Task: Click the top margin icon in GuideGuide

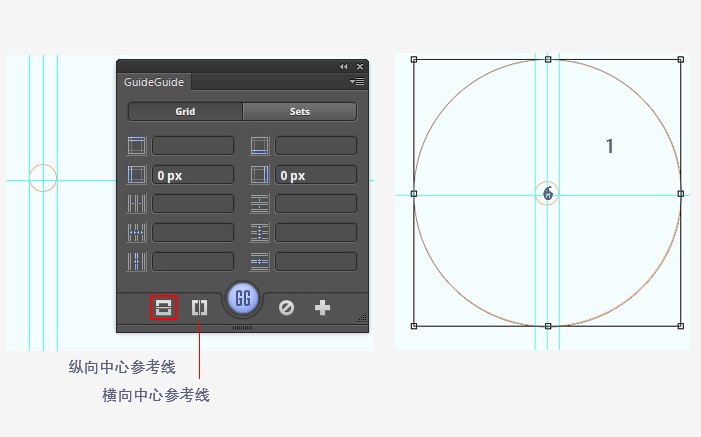Action: pyautogui.click(x=136, y=146)
